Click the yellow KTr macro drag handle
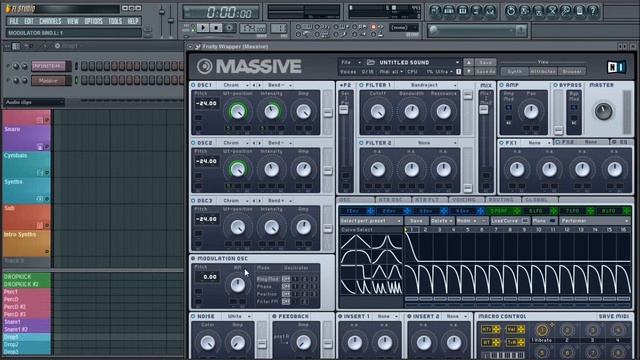Screen dimensions: 640x360 [x=496, y=329]
